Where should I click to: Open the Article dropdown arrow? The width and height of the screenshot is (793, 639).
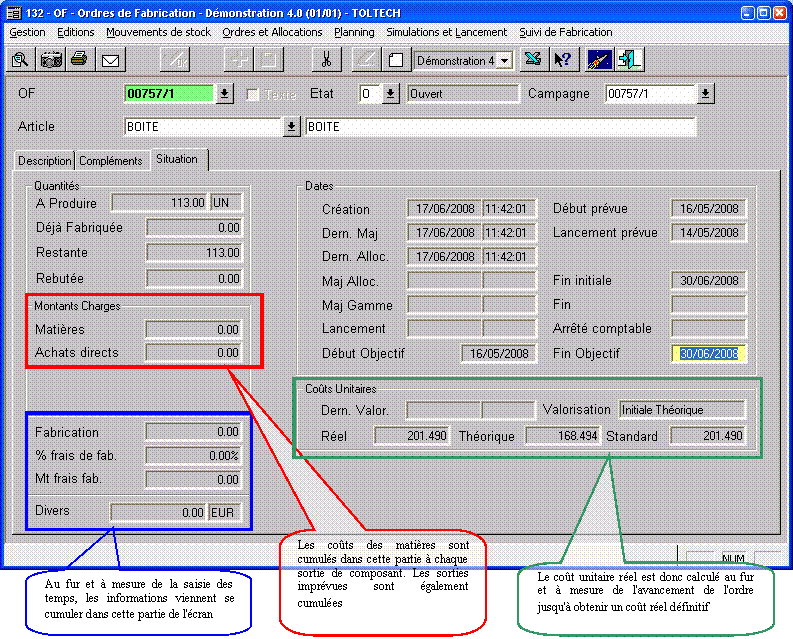coord(291,126)
